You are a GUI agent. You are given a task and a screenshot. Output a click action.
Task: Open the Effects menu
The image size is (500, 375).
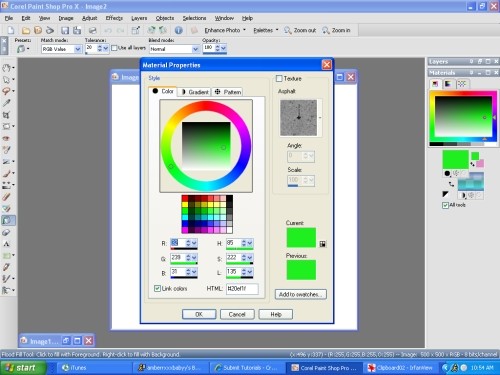coord(114,18)
